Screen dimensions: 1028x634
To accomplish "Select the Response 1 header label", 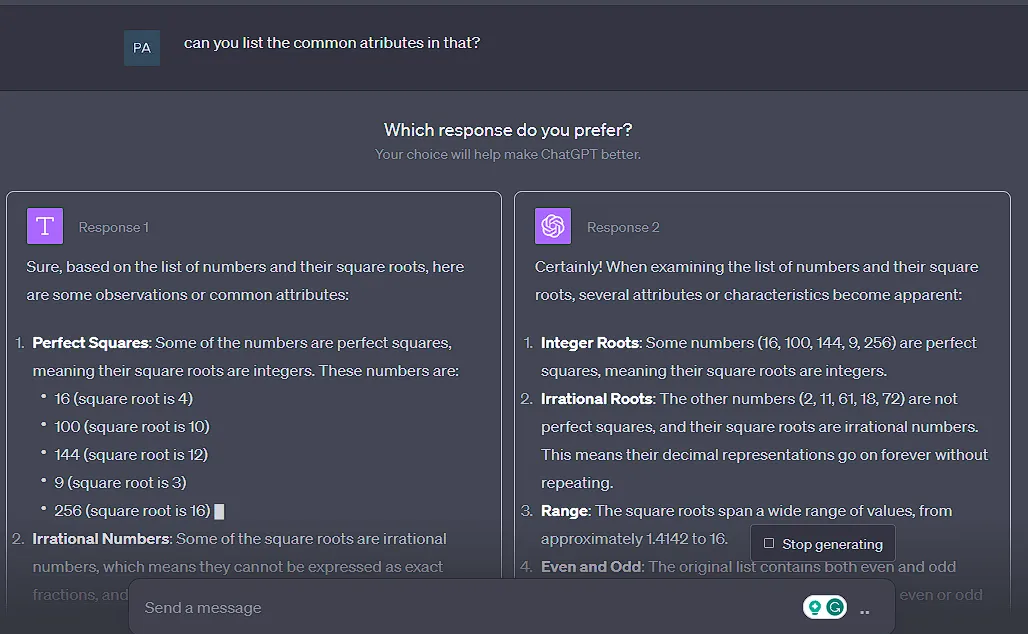I will click(x=113, y=227).
